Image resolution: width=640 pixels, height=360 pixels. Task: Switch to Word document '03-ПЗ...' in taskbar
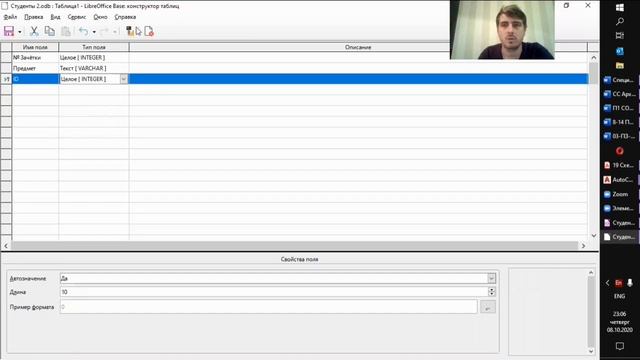(620, 136)
